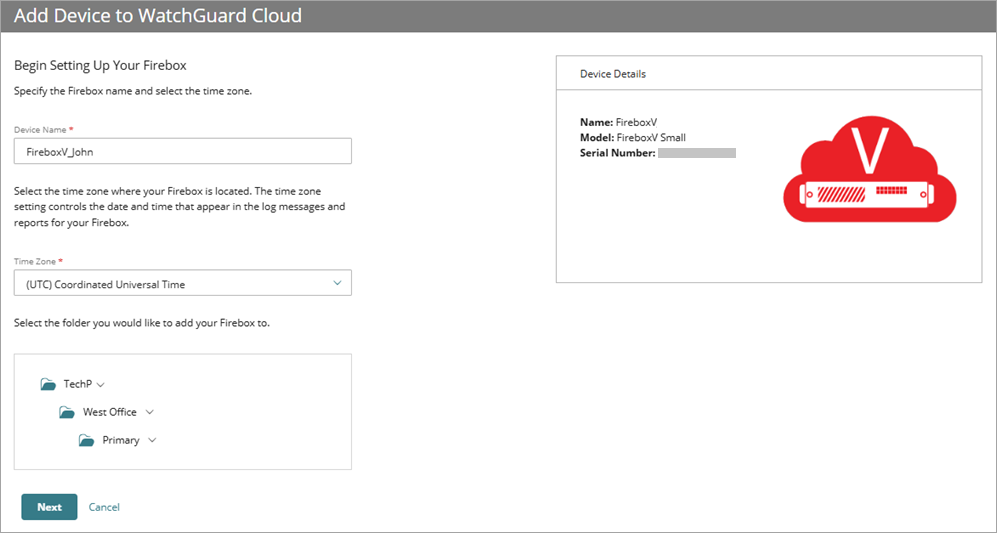This screenshot has width=997, height=533.
Task: Click the Cancel link
Action: click(x=104, y=507)
